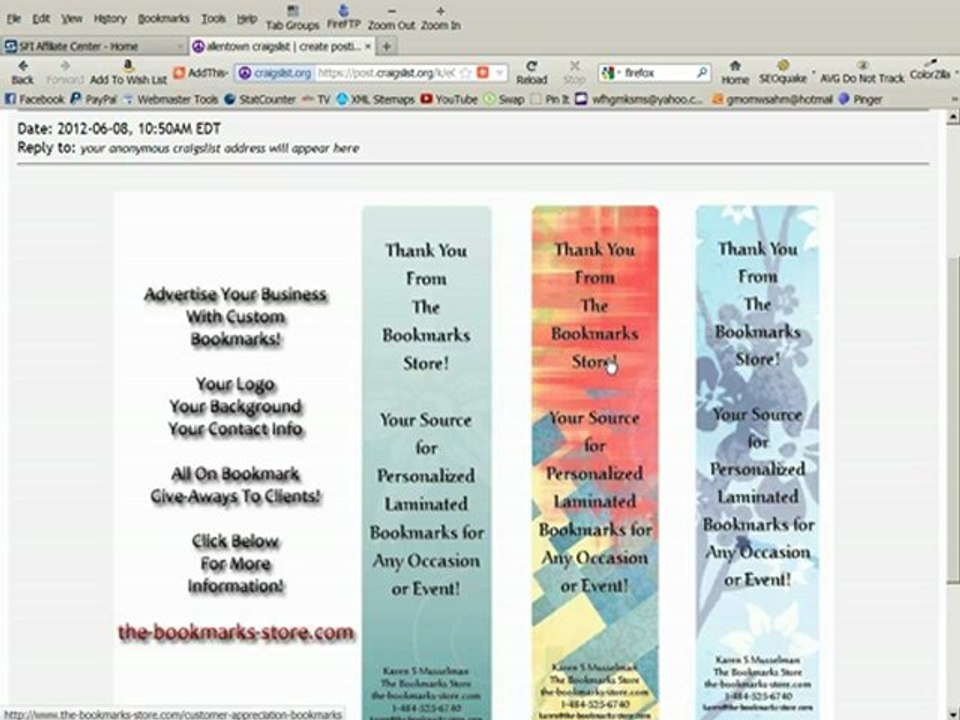The width and height of the screenshot is (960, 720).
Task: Open the Facebook bookmark
Action: [x=35, y=99]
